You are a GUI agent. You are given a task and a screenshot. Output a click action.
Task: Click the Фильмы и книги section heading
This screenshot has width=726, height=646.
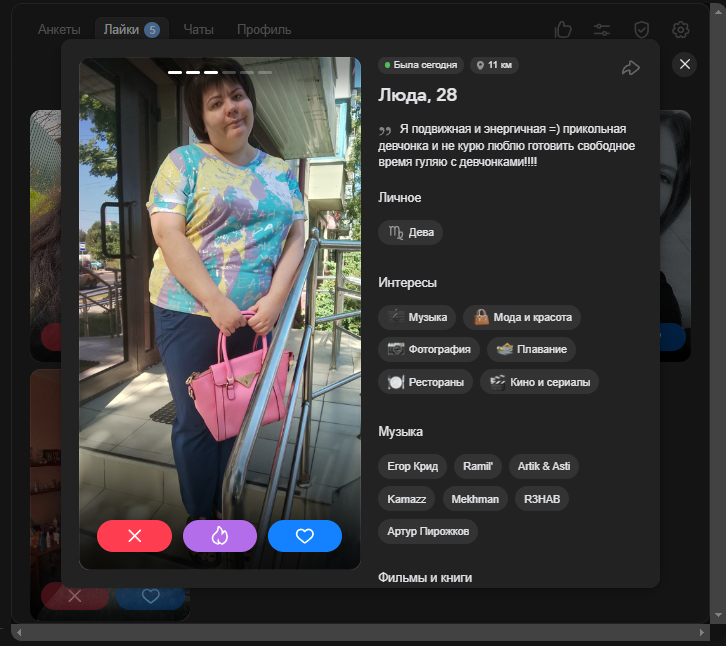tap(425, 578)
